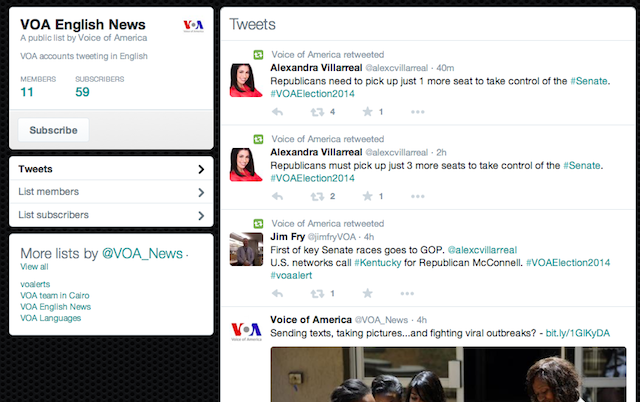The height and width of the screenshot is (402, 640).
Task: Open Alexandra Villarreal name on 40m tweet
Action: click(316, 68)
